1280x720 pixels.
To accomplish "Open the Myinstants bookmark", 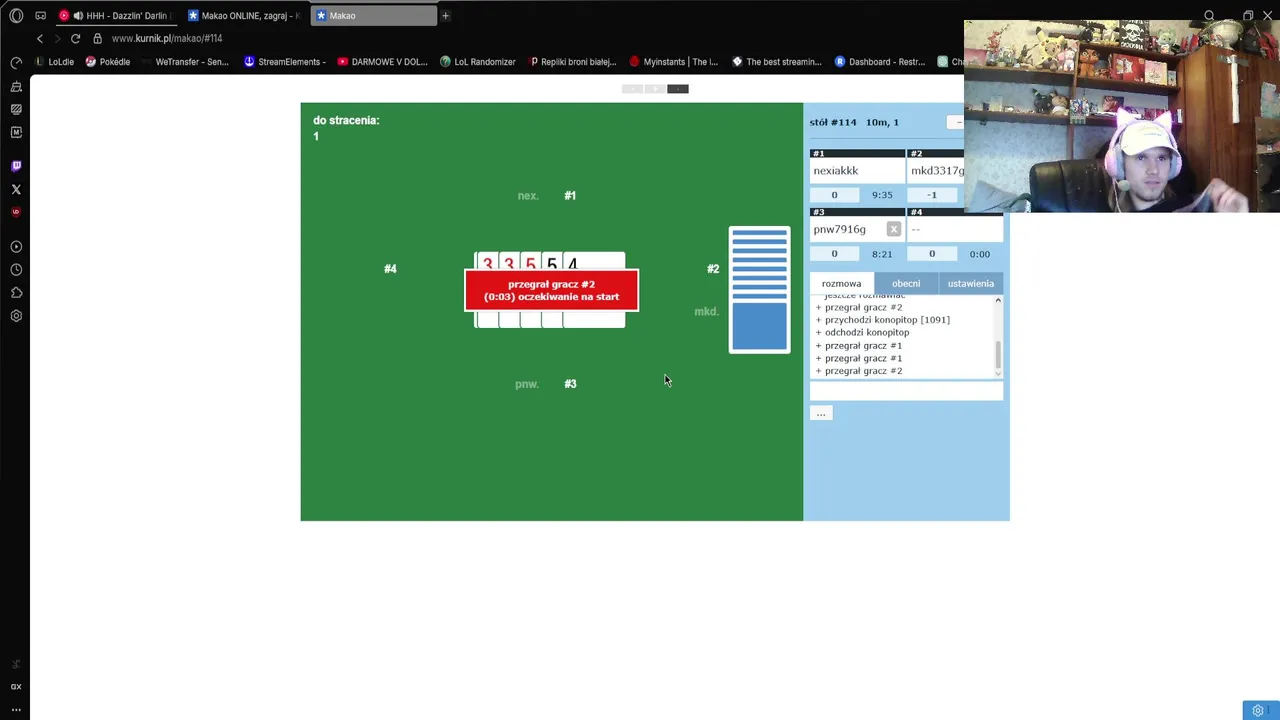I will 673,62.
